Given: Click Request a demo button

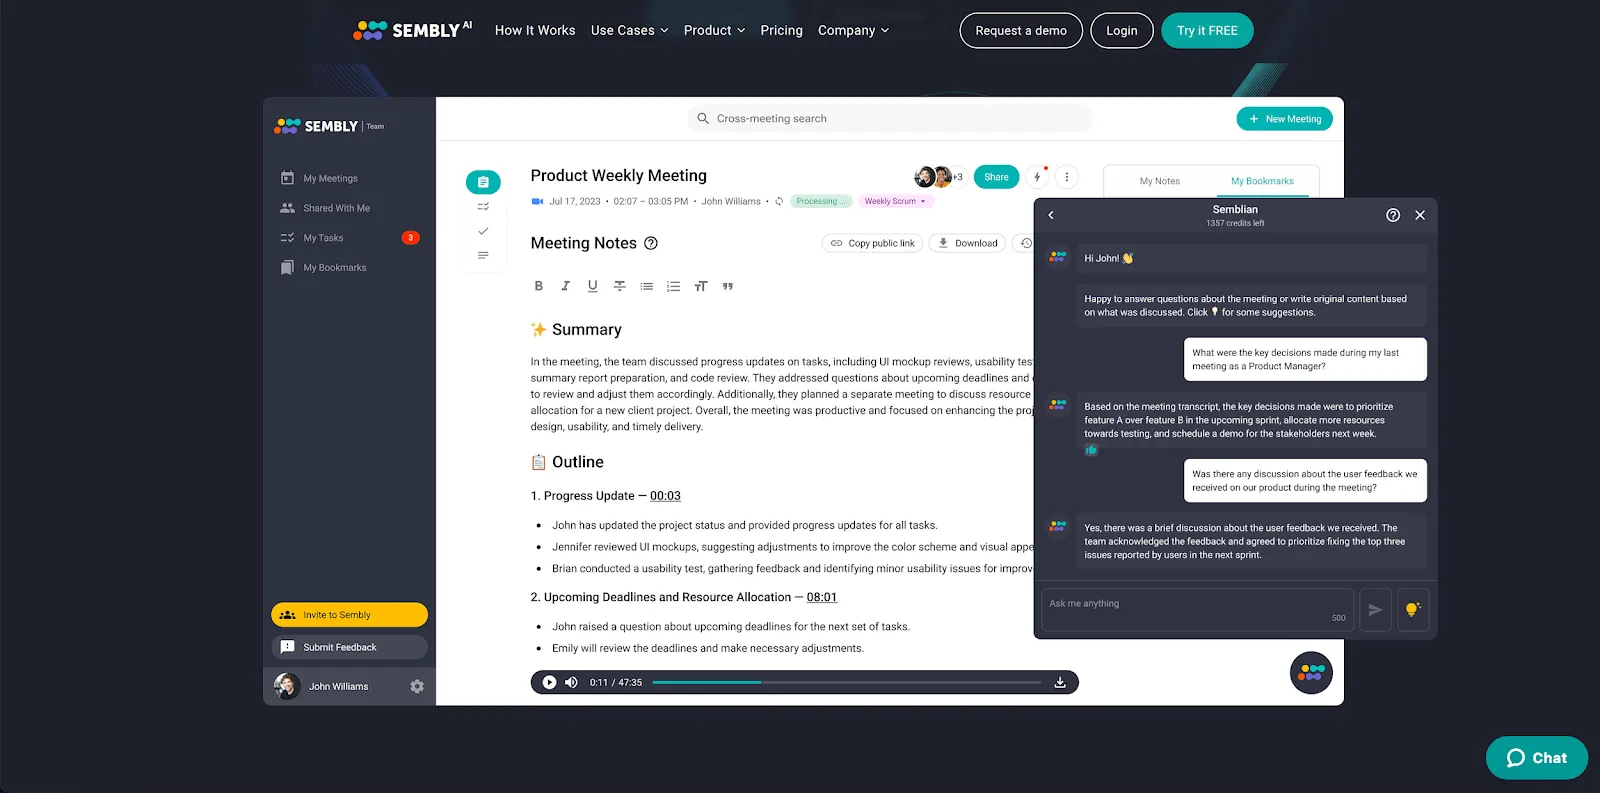Looking at the screenshot, I should pos(1021,30).
